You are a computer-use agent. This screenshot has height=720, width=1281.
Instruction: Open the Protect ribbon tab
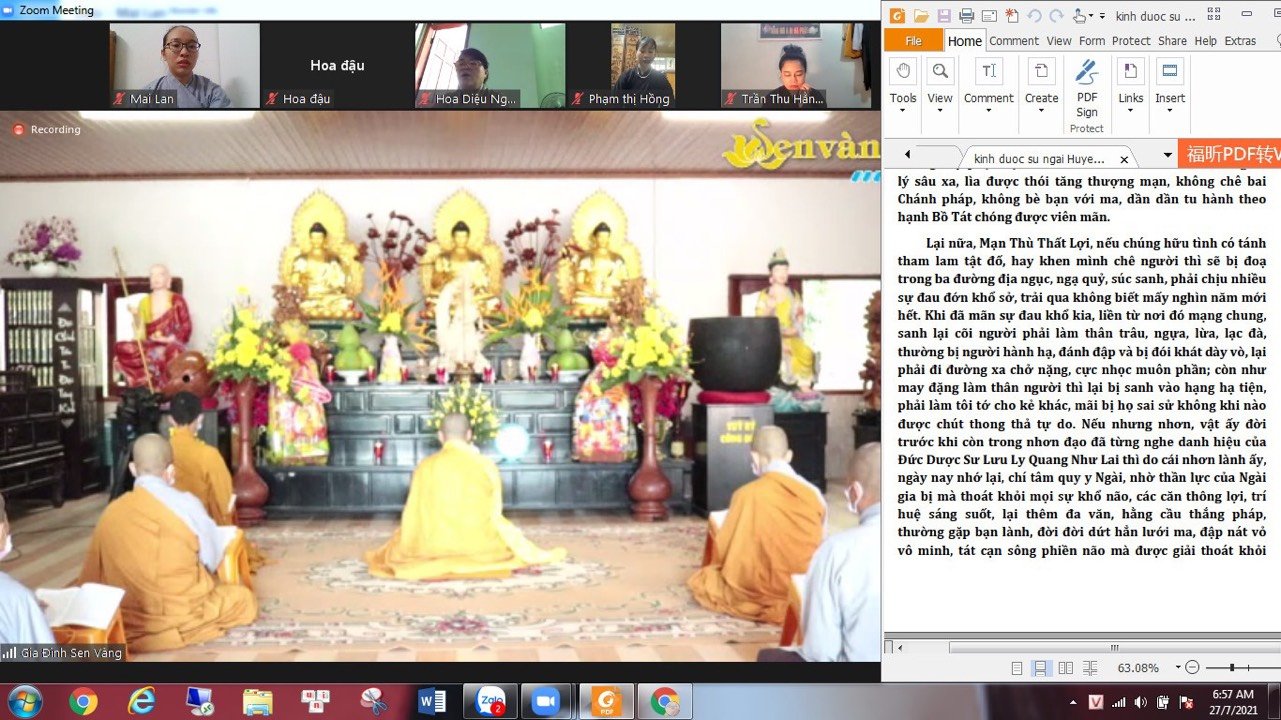click(x=1131, y=41)
